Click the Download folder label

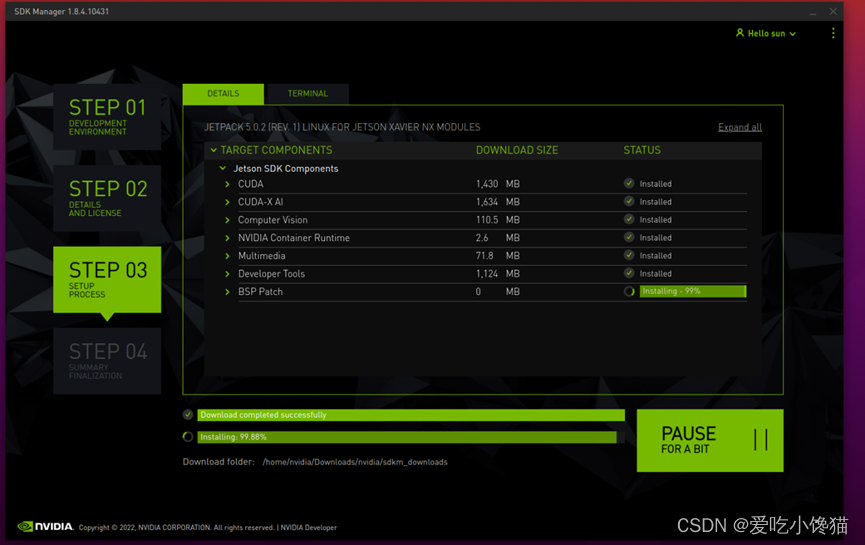[218, 462]
